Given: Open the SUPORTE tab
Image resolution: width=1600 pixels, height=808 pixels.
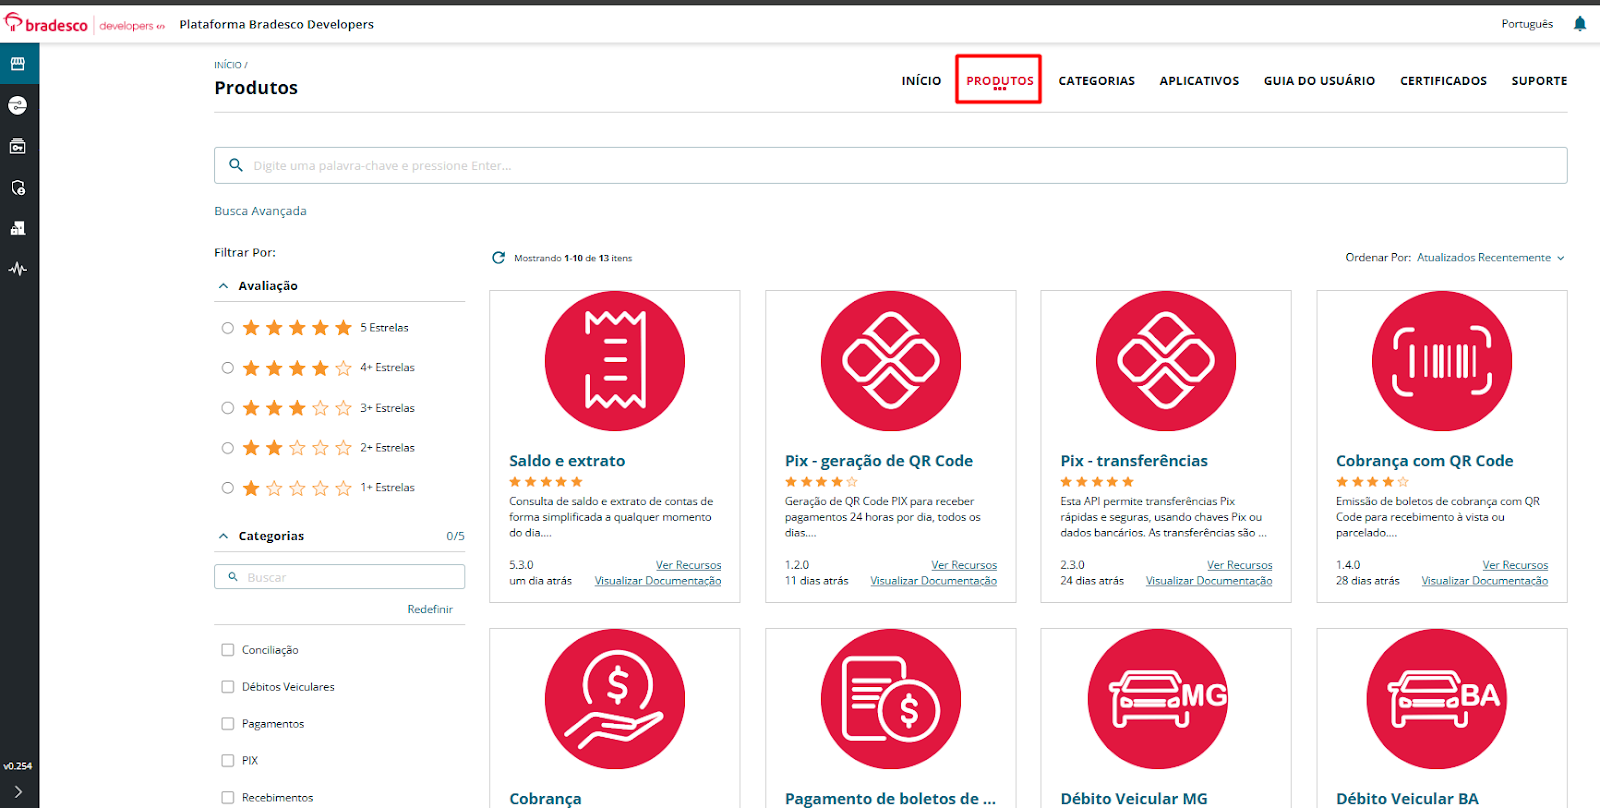Looking at the screenshot, I should pos(1539,81).
